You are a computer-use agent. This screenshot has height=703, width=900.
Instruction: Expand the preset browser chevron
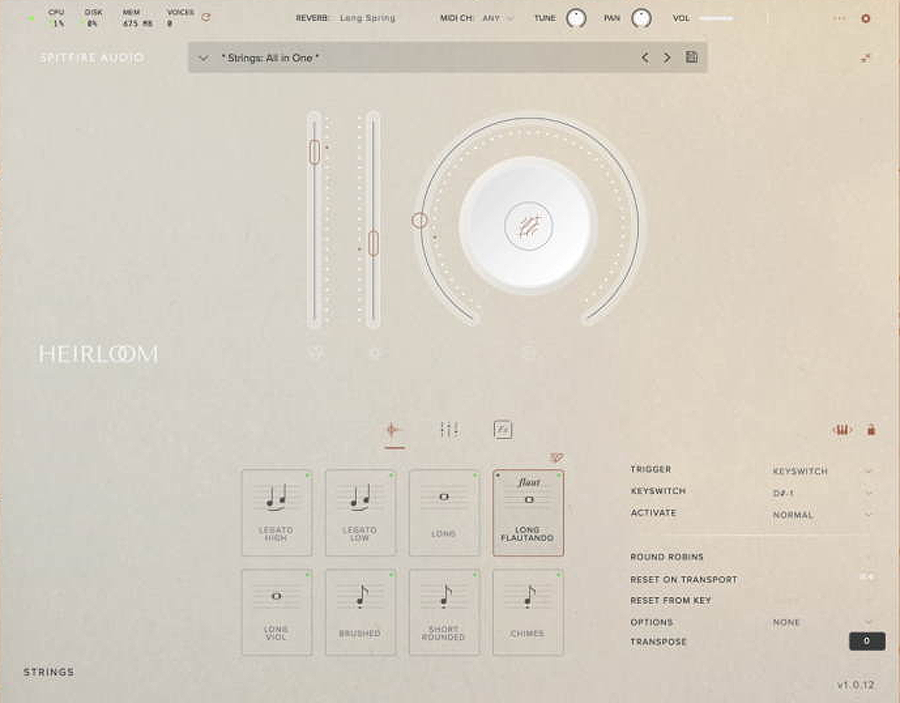click(203, 58)
